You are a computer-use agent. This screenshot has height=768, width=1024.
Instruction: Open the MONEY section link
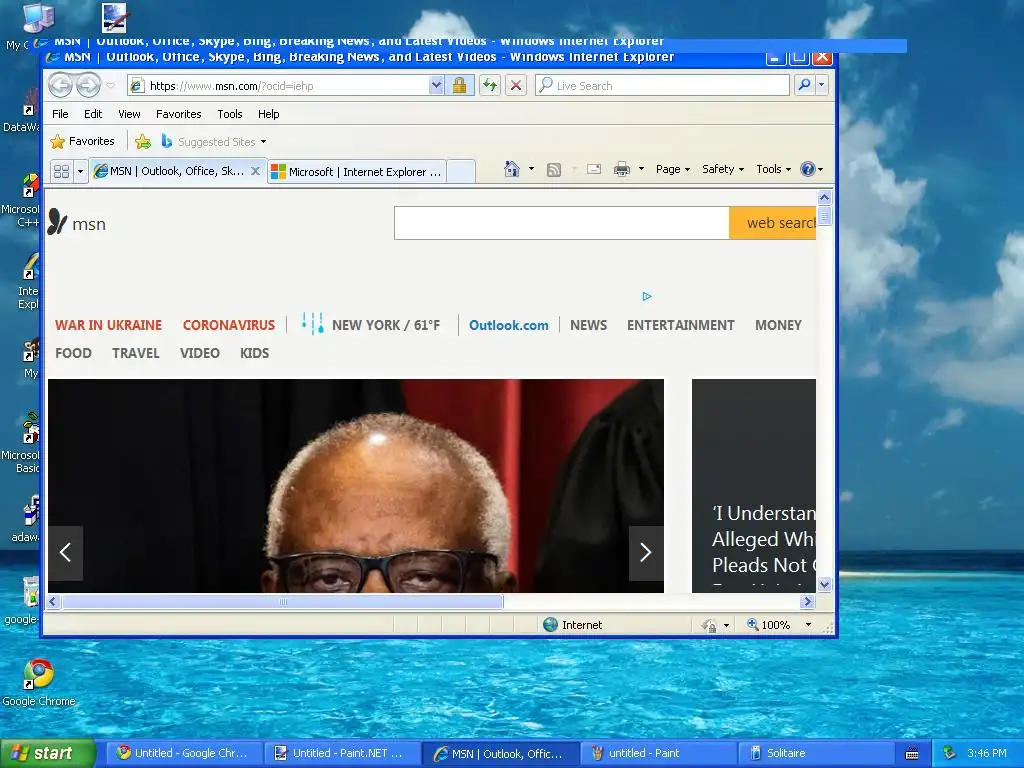[x=778, y=325]
